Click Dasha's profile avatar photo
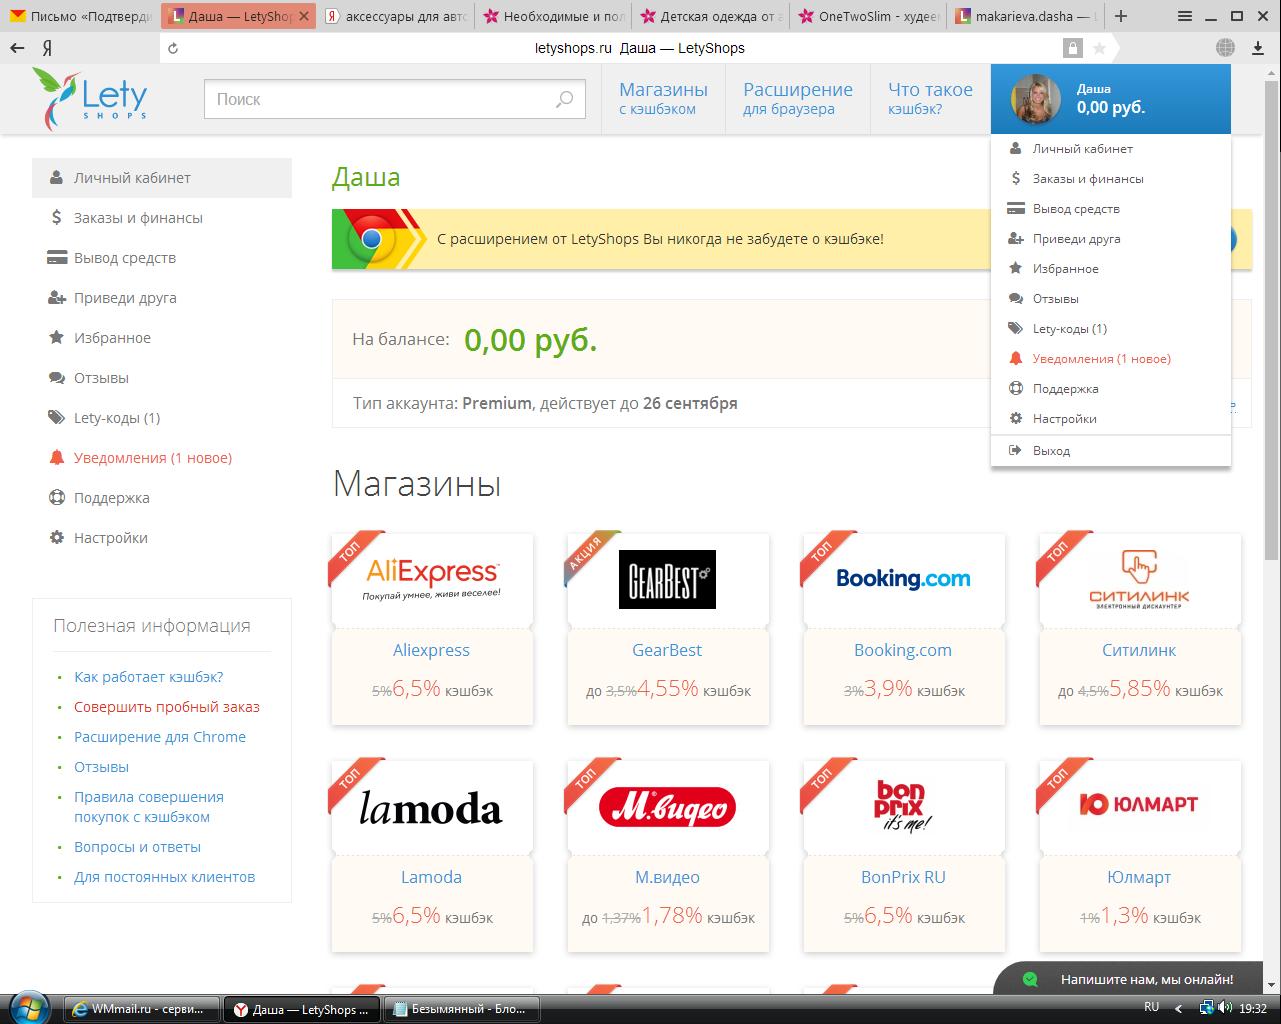The width and height of the screenshot is (1281, 1024). pos(1036,99)
